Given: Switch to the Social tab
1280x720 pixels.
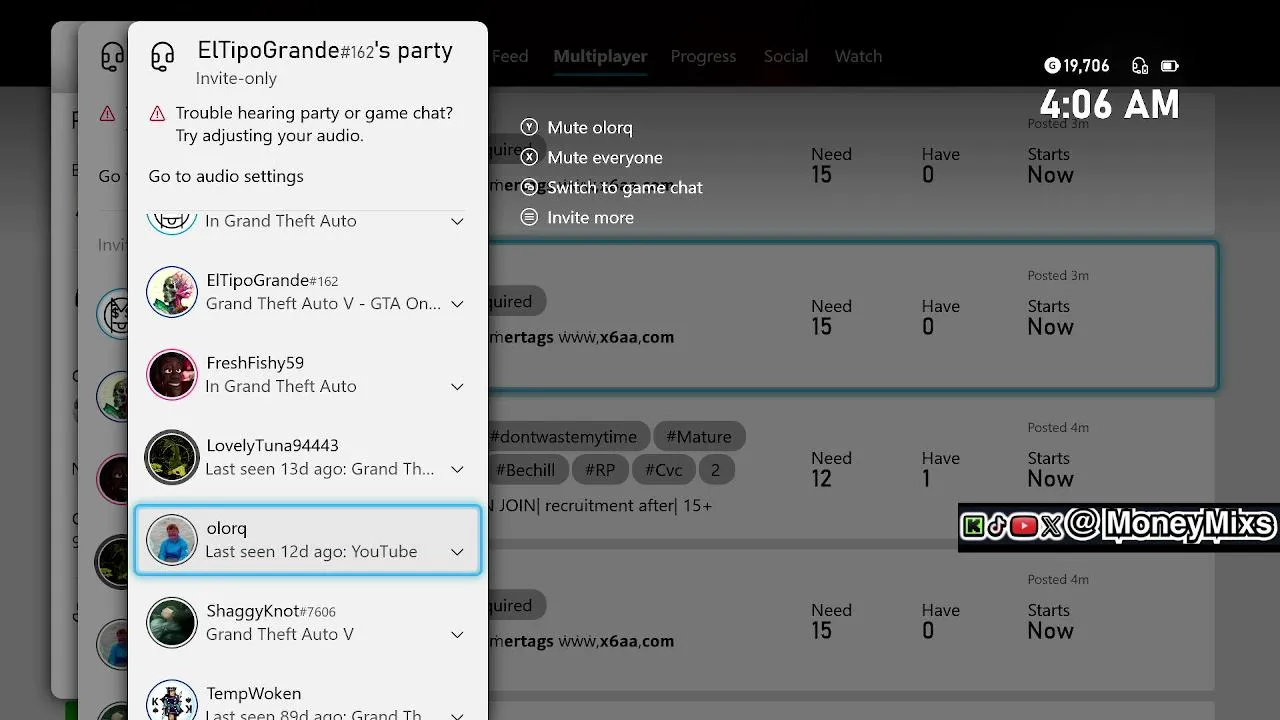Looking at the screenshot, I should [x=786, y=56].
